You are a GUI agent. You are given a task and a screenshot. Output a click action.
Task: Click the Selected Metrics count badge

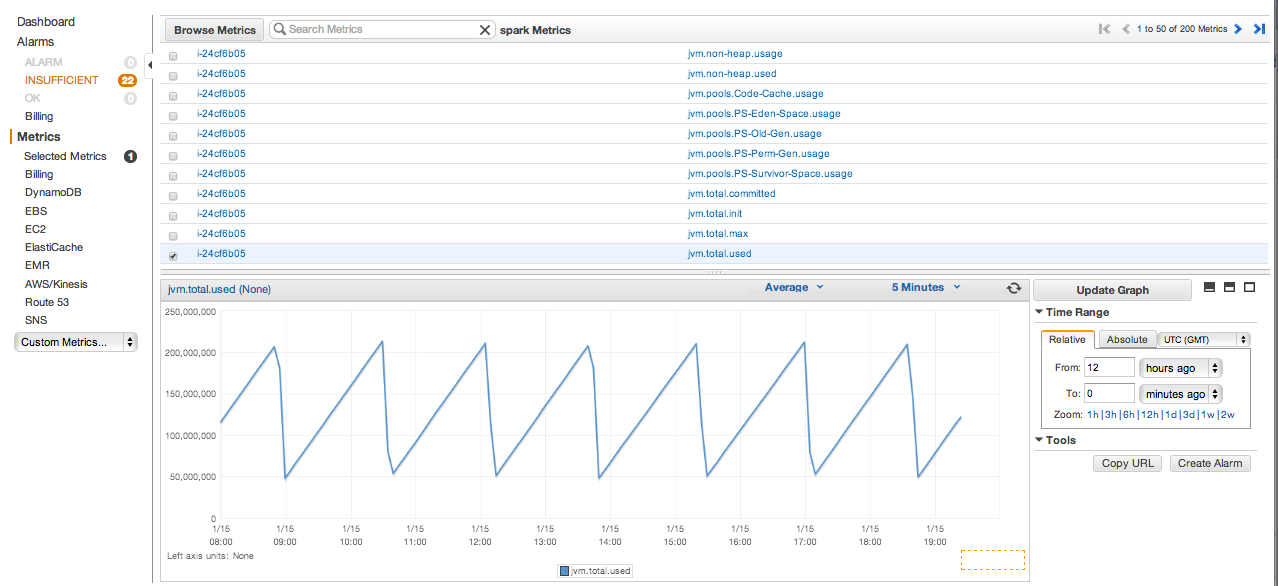pyautogui.click(x=130, y=156)
